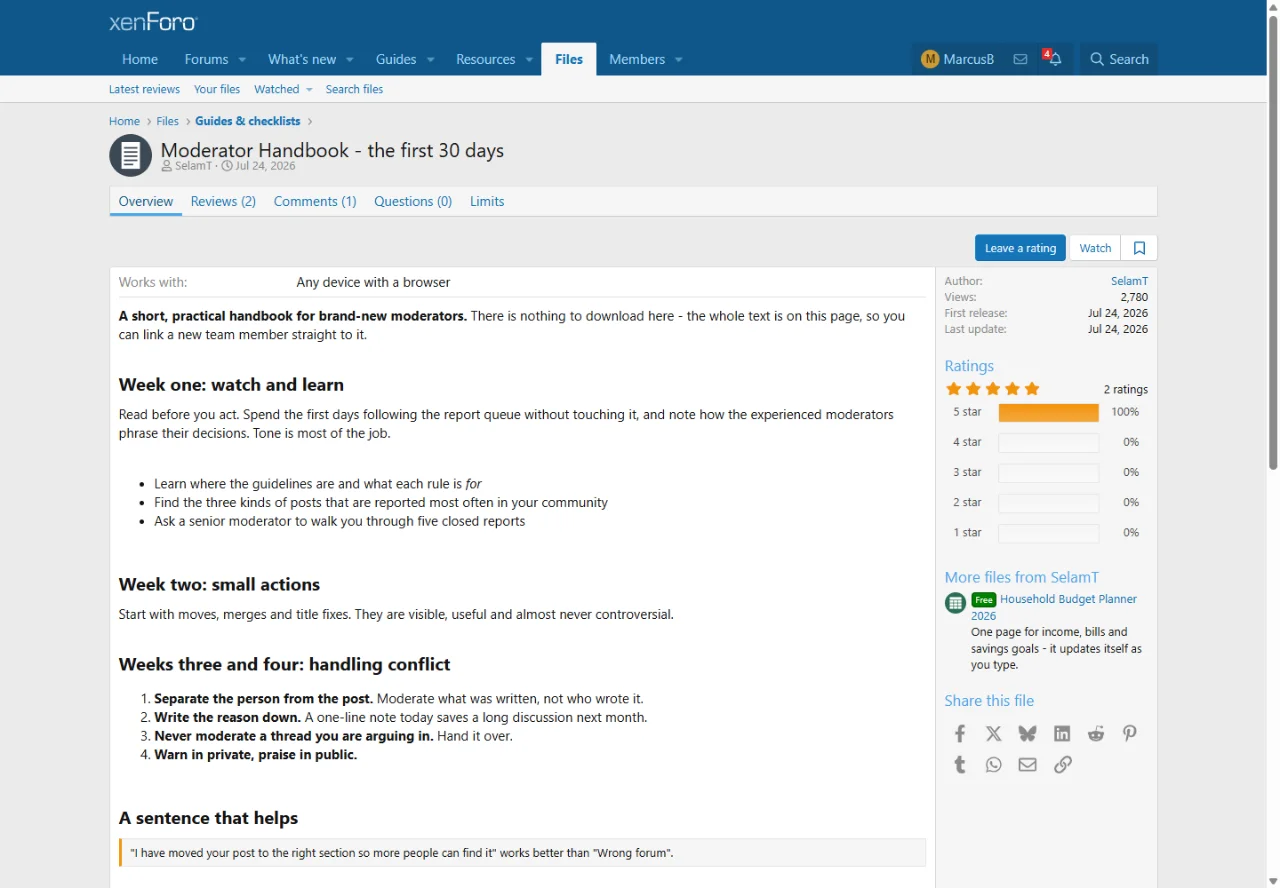Click the Household Budget Planner spreadsheet icon

coord(955,602)
